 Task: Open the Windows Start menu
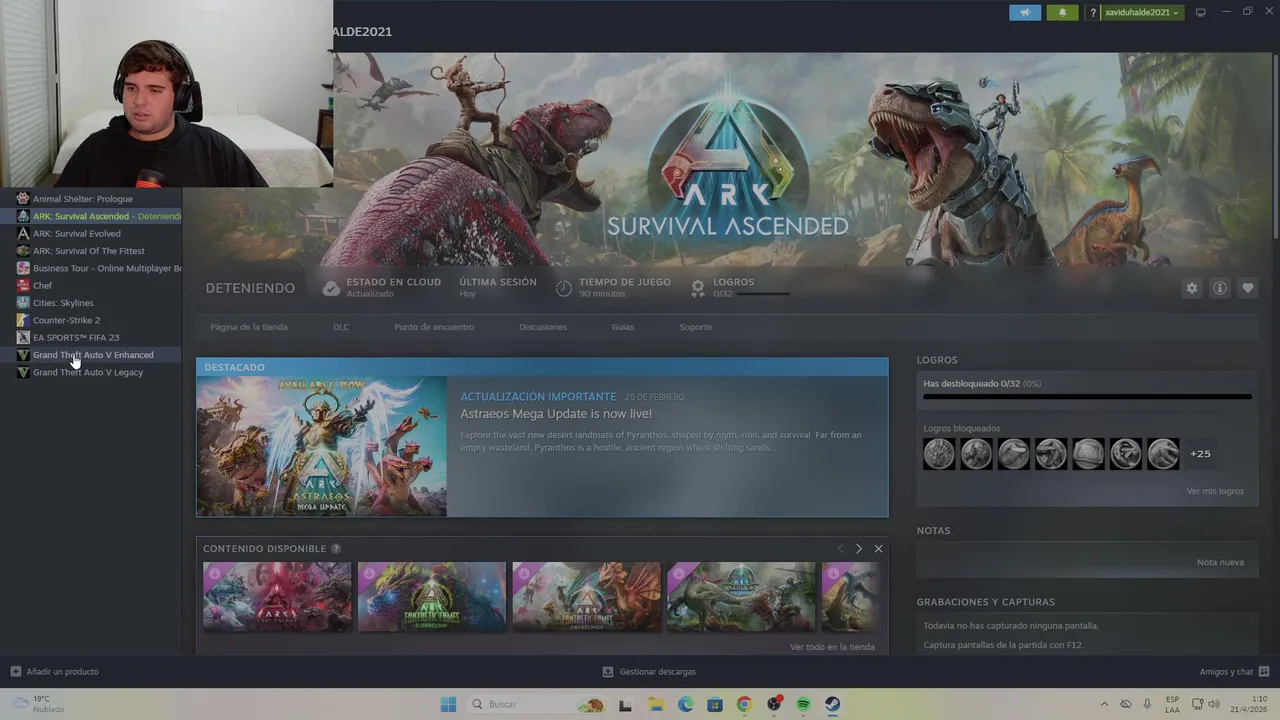[x=448, y=704]
